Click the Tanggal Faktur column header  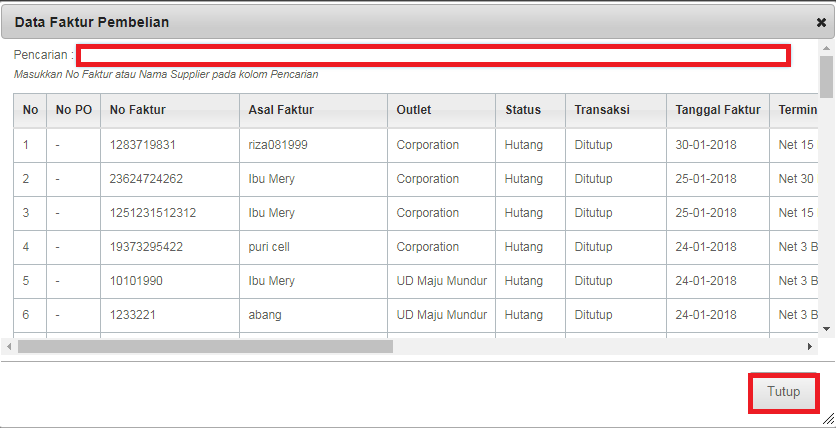(718, 110)
